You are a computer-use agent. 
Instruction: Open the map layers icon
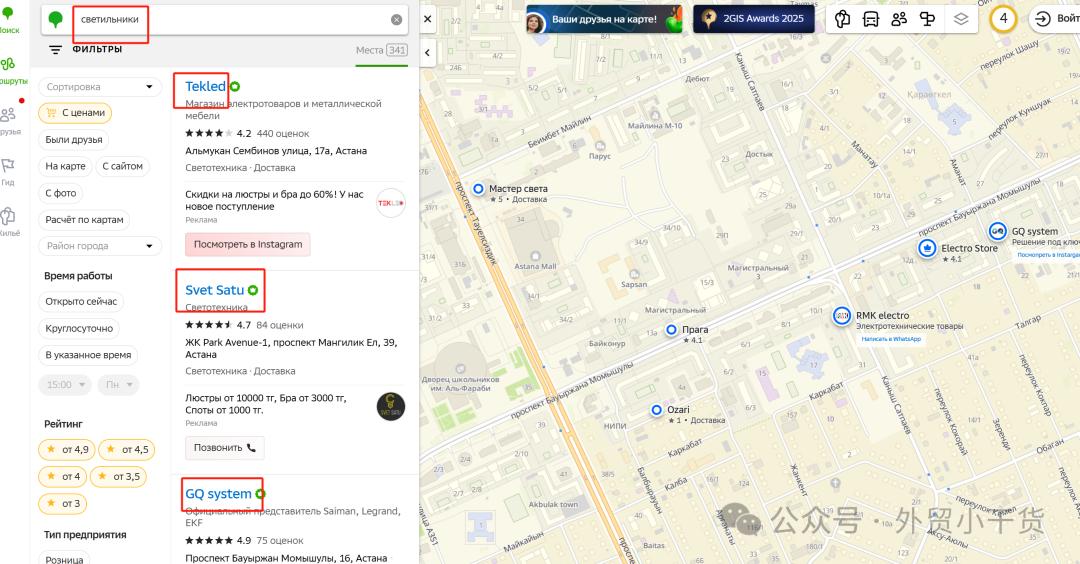point(960,19)
